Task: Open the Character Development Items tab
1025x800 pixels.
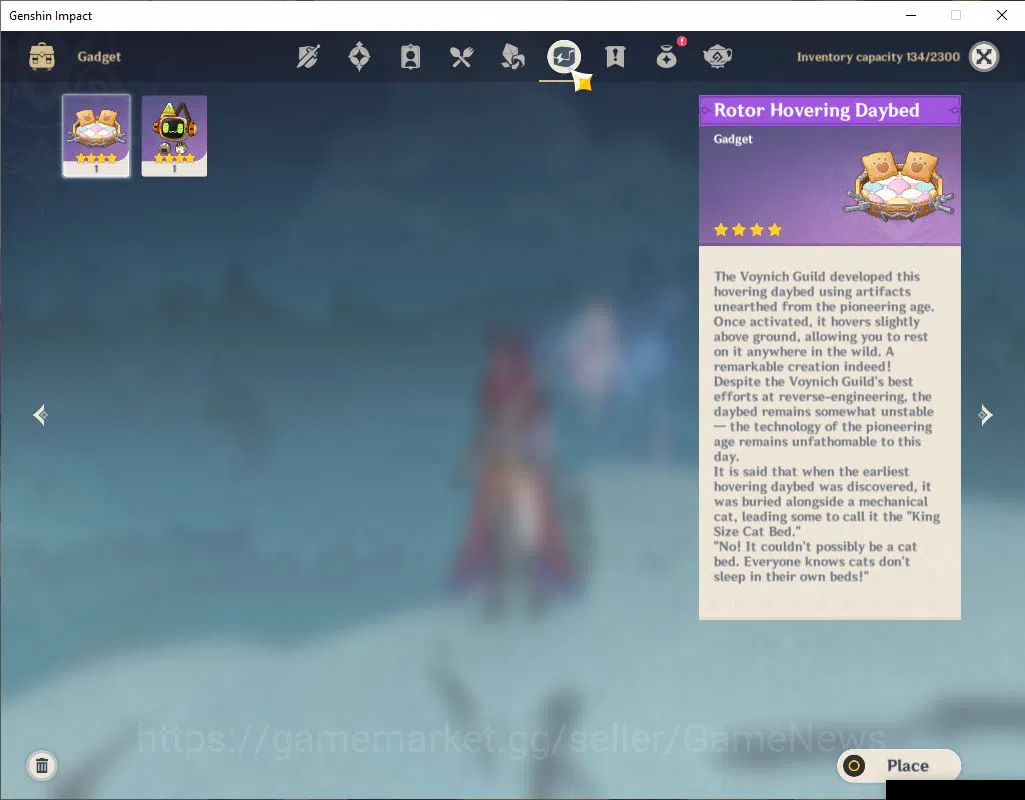Action: (411, 57)
